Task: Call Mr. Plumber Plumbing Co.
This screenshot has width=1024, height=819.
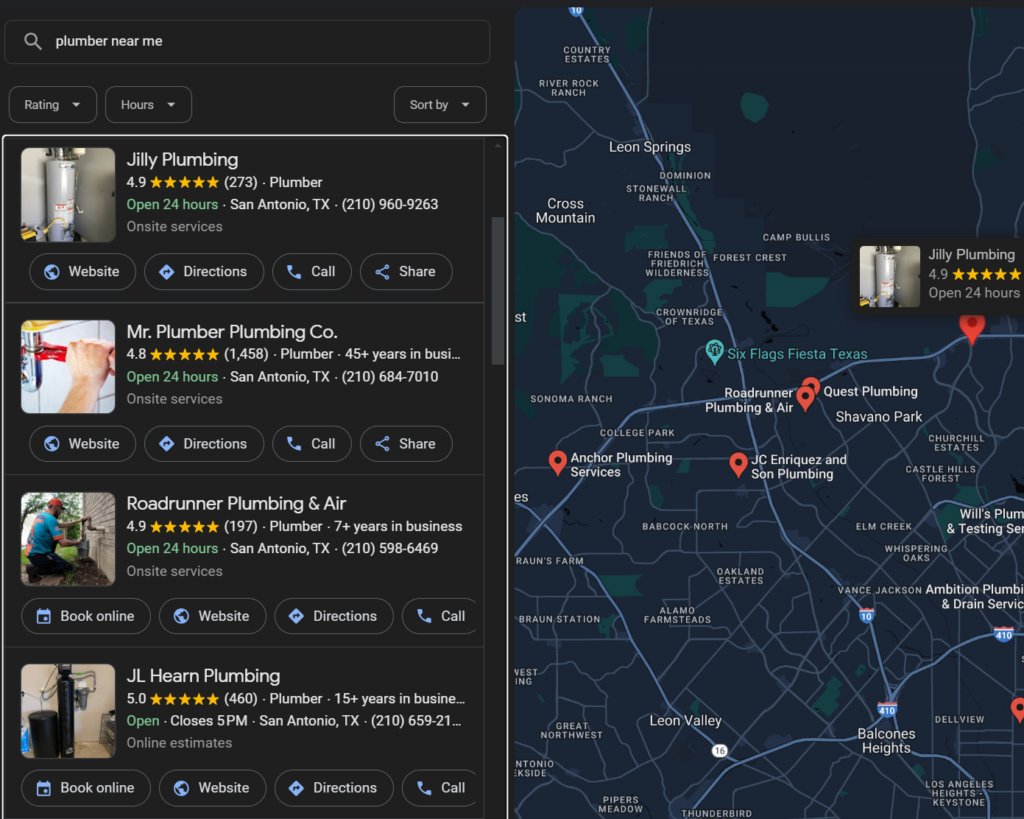Action: 312,444
